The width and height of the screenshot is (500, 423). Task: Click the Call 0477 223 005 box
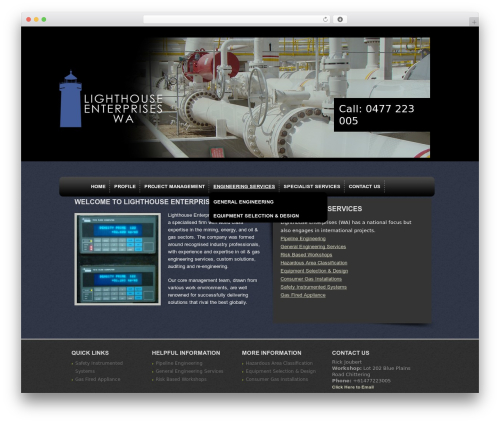pos(382,115)
